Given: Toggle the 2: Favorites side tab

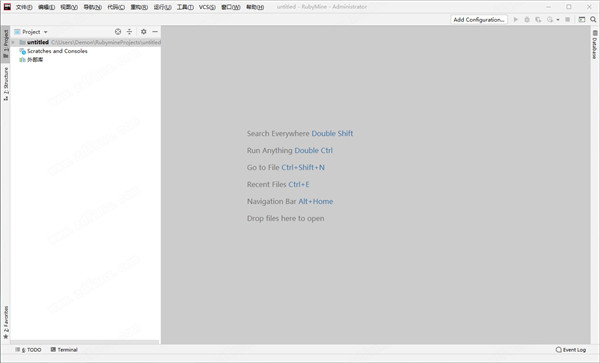Looking at the screenshot, I should pyautogui.click(x=6, y=322).
